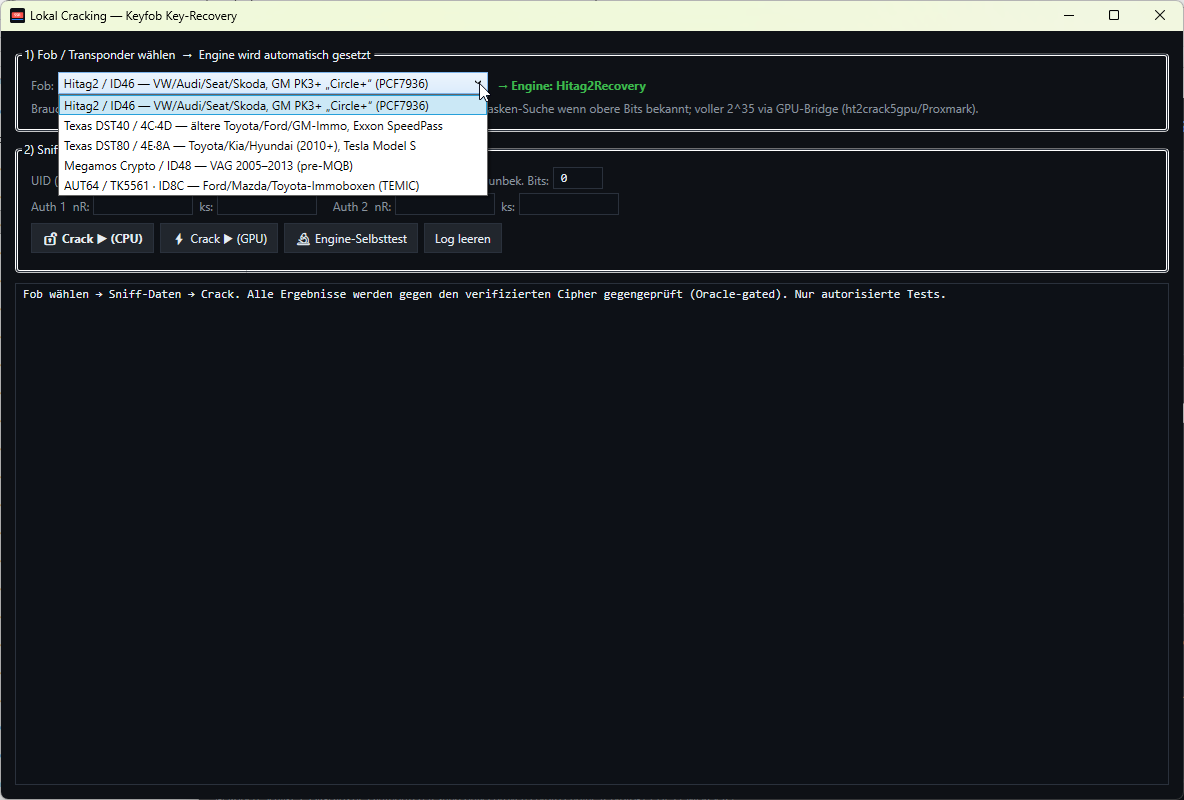
Task: Focus the Auth 1 nR field
Action: pyautogui.click(x=143, y=205)
